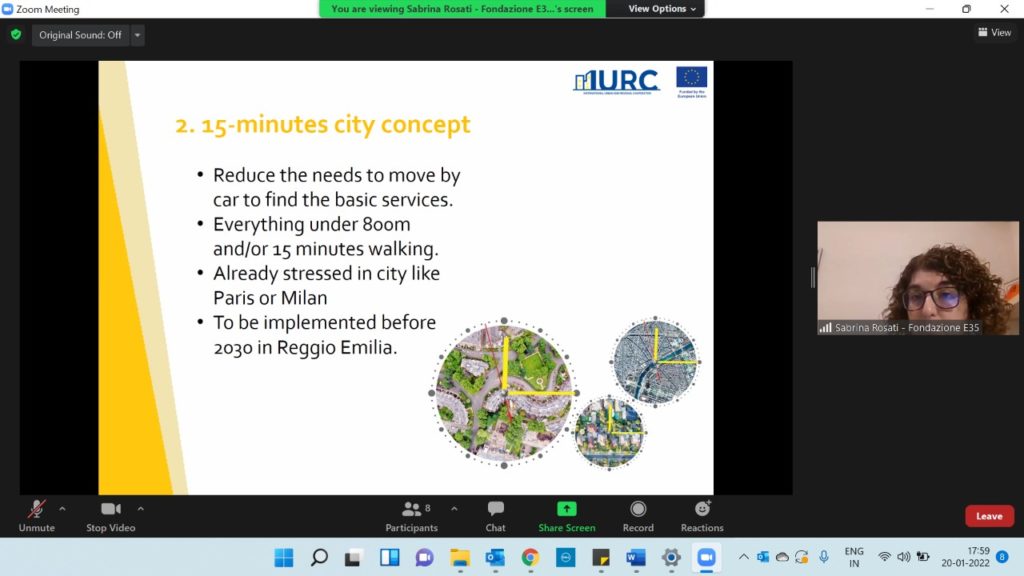Expand video options arrow beside Stop Video

(x=140, y=508)
